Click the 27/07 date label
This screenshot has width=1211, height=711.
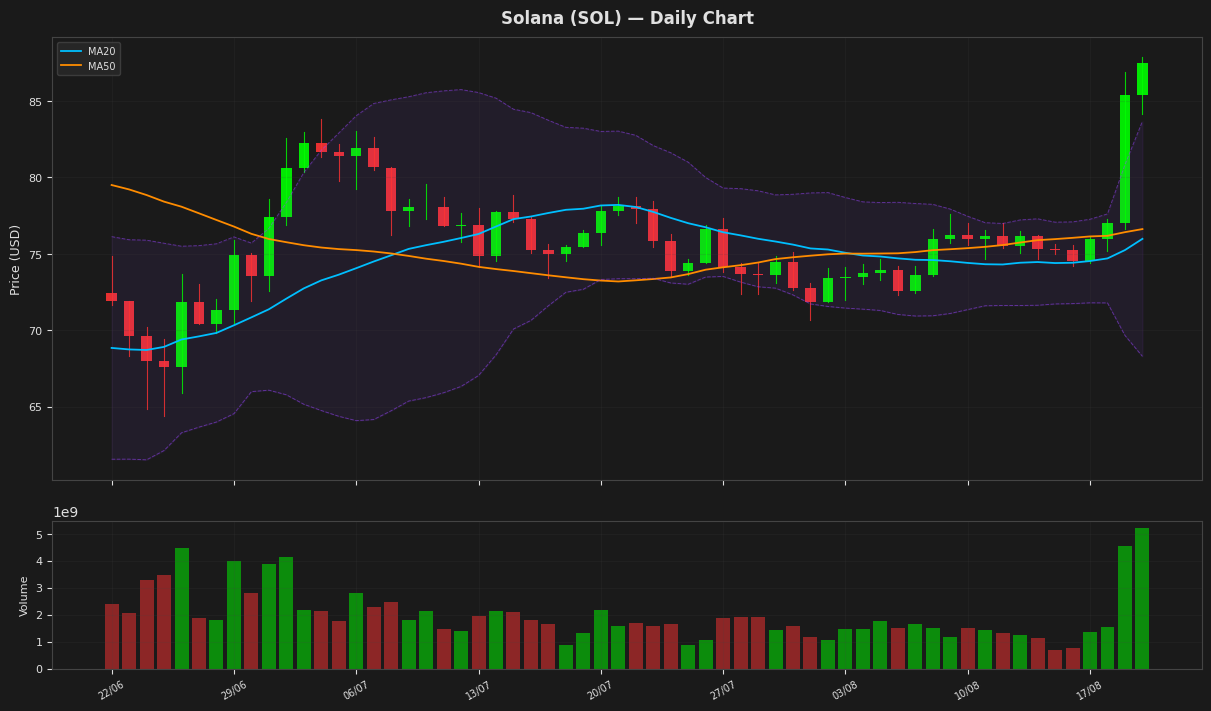tap(722, 690)
